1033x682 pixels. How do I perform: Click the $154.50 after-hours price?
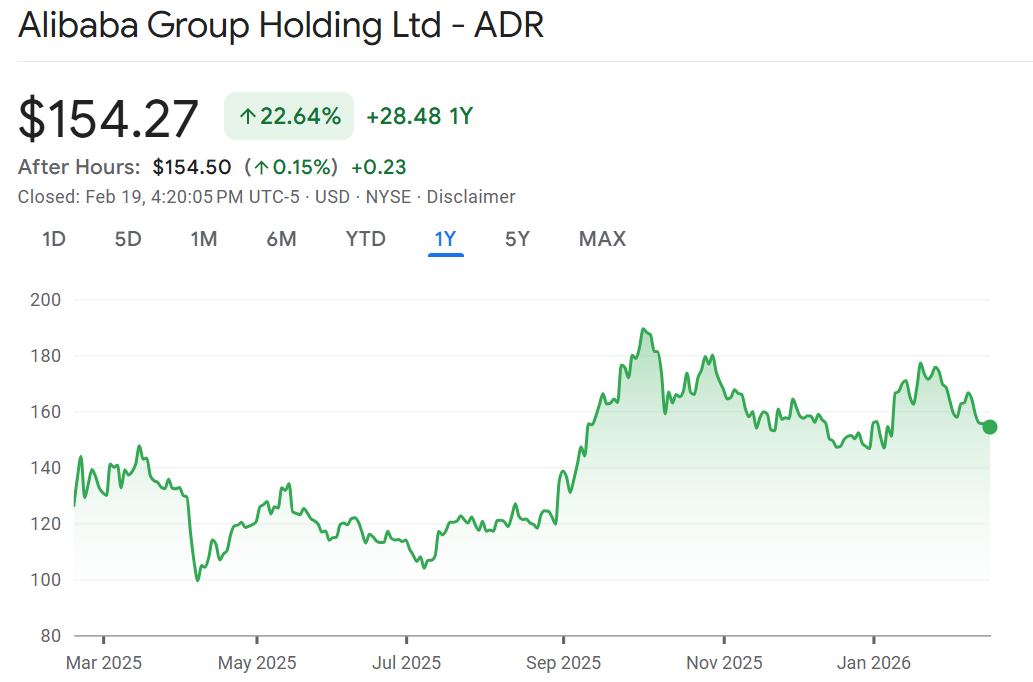192,167
